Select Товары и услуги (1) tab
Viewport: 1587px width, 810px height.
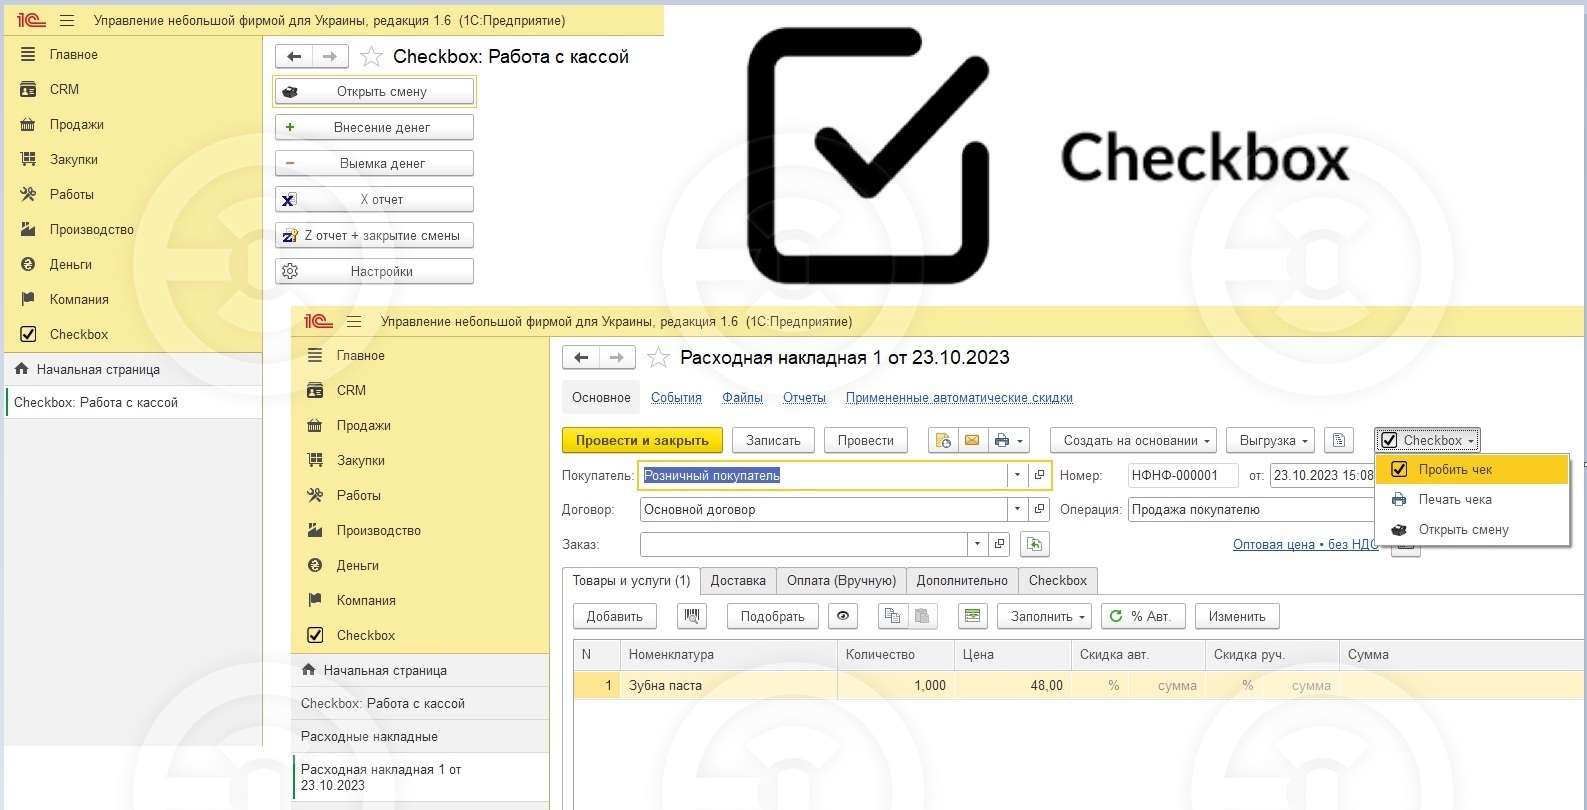pos(631,580)
